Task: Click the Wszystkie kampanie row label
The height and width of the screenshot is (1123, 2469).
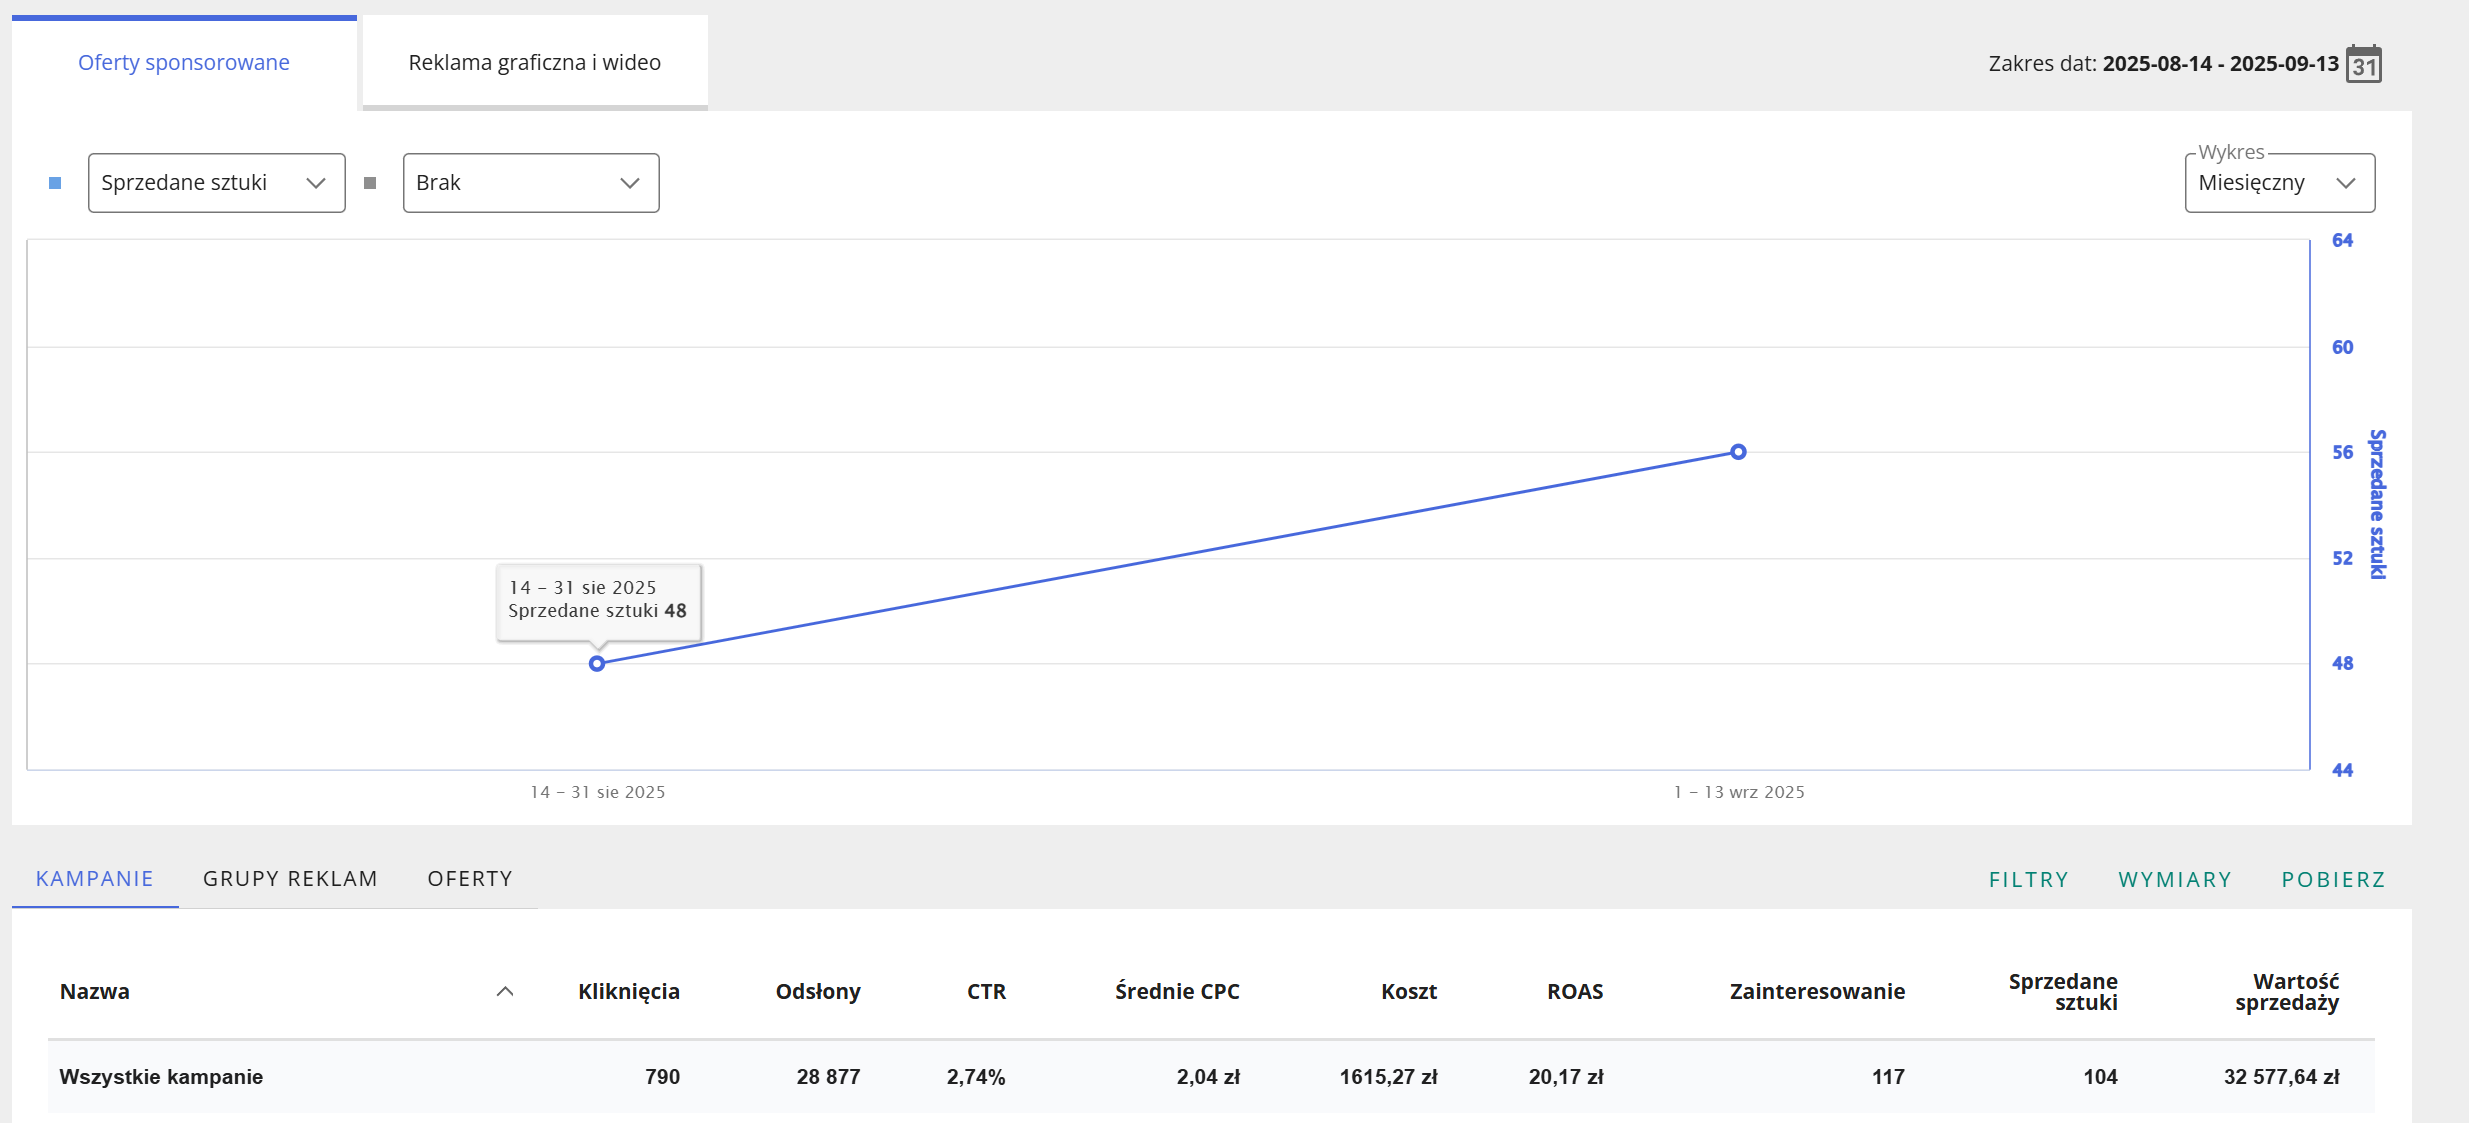Action: coord(161,1077)
